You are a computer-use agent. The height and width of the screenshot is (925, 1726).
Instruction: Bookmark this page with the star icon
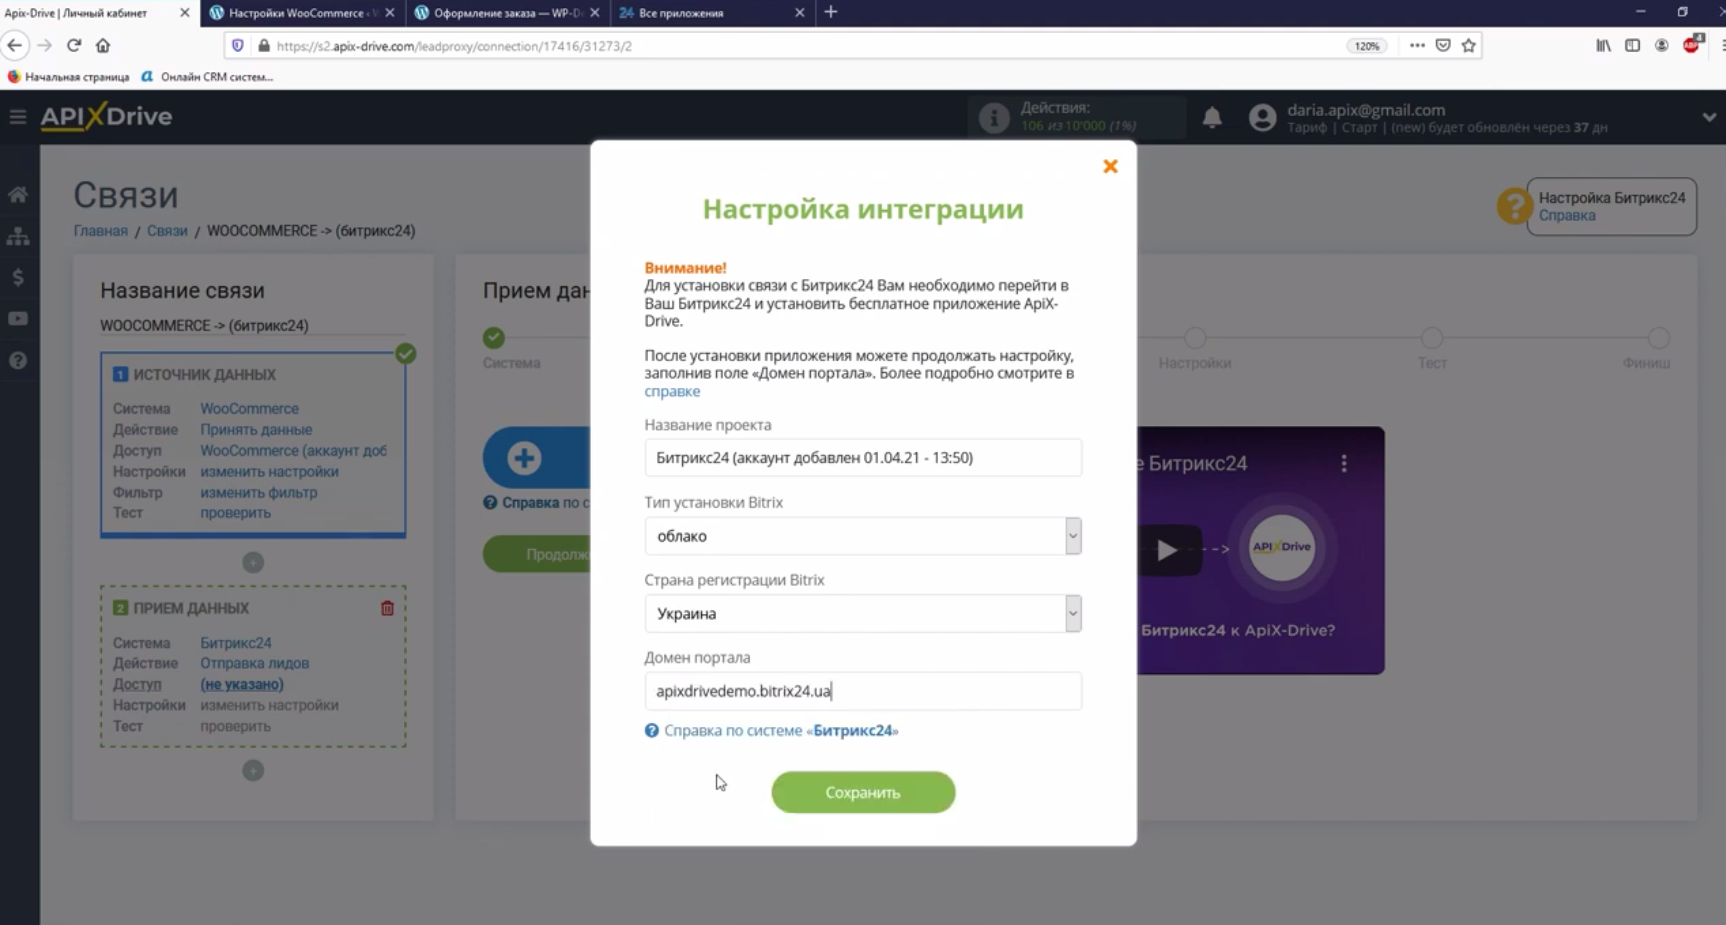[x=1468, y=46]
